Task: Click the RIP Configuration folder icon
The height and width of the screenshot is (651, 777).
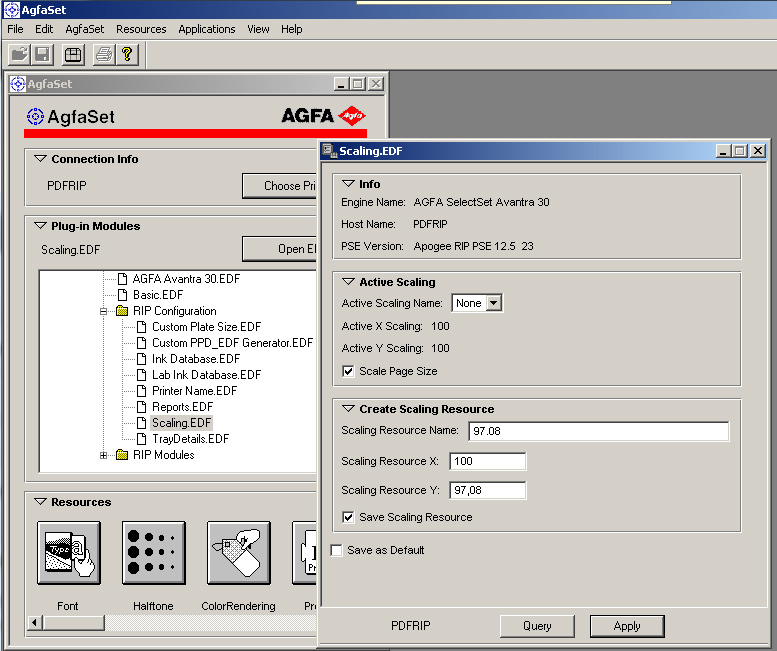Action: [122, 311]
